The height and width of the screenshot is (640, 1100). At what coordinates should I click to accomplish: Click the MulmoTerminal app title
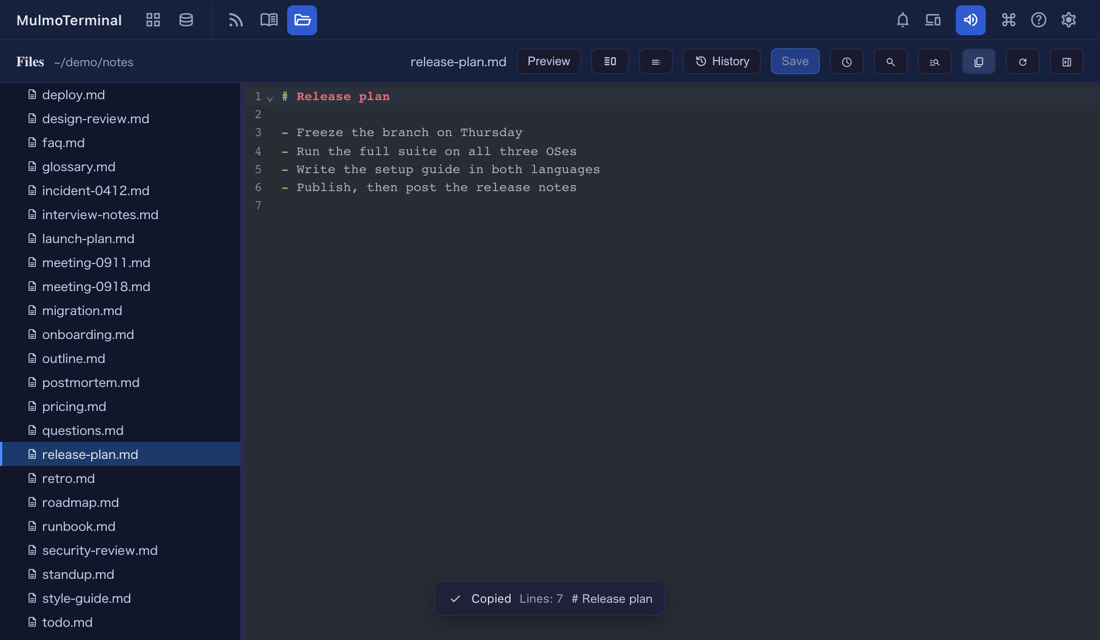pyautogui.click(x=69, y=20)
